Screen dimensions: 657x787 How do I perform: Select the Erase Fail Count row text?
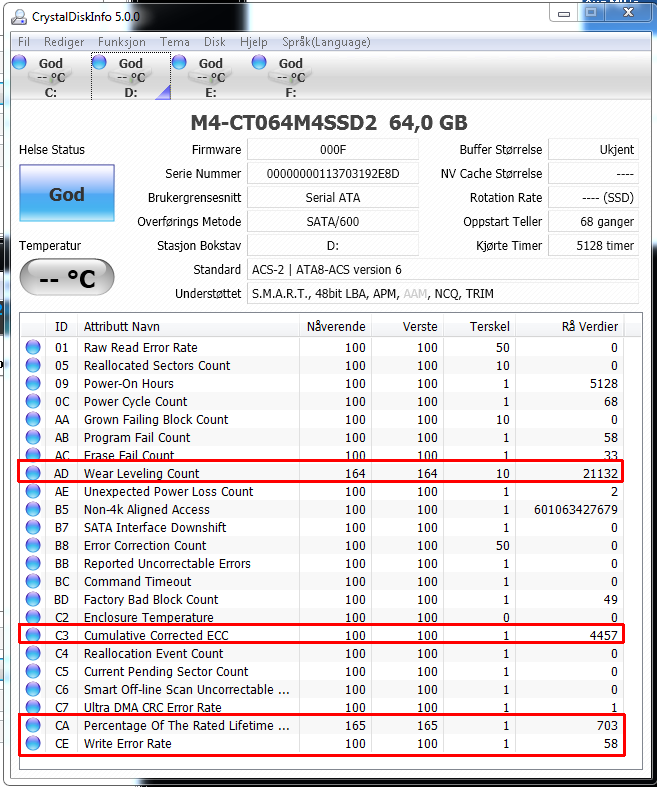(129, 455)
